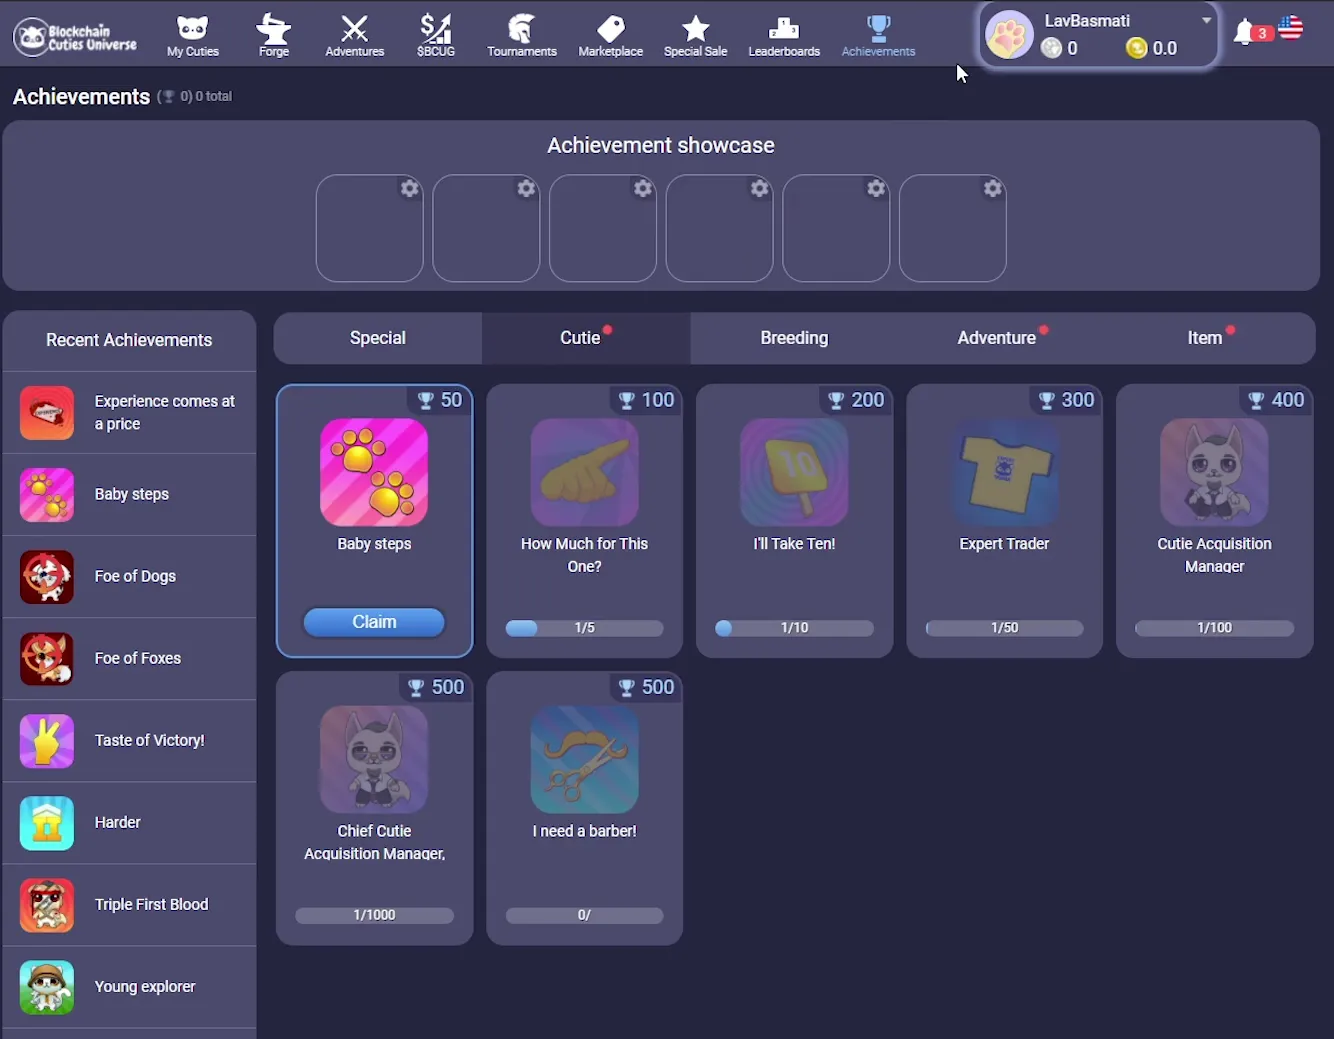Open Foe of Foxes recent achievement

click(x=129, y=658)
